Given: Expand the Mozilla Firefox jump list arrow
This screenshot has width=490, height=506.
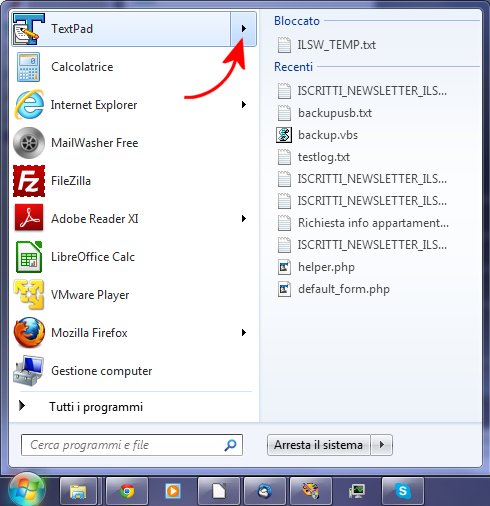Looking at the screenshot, I should 244,333.
